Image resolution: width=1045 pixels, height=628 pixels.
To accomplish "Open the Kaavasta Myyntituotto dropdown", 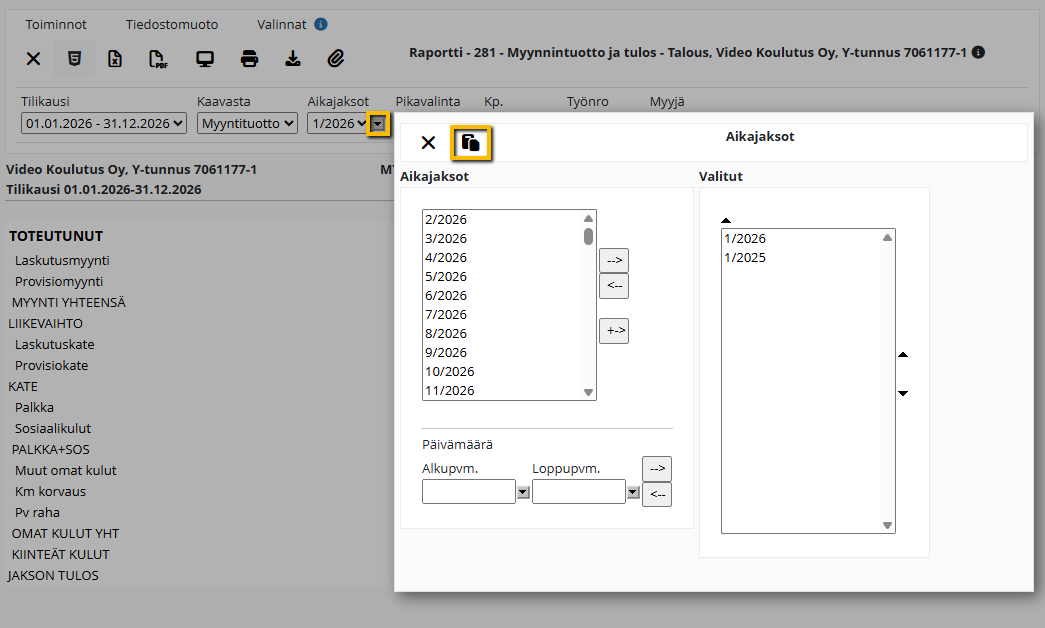I will (247, 123).
